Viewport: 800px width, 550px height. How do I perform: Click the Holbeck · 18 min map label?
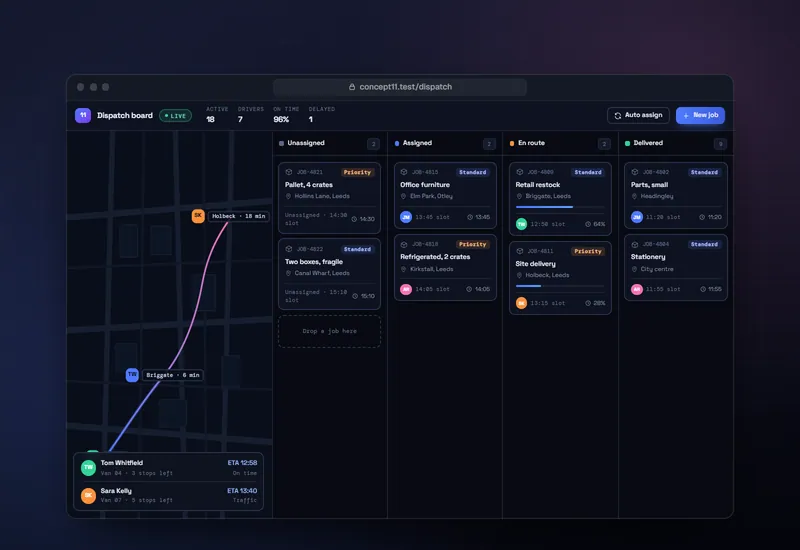pyautogui.click(x=239, y=216)
